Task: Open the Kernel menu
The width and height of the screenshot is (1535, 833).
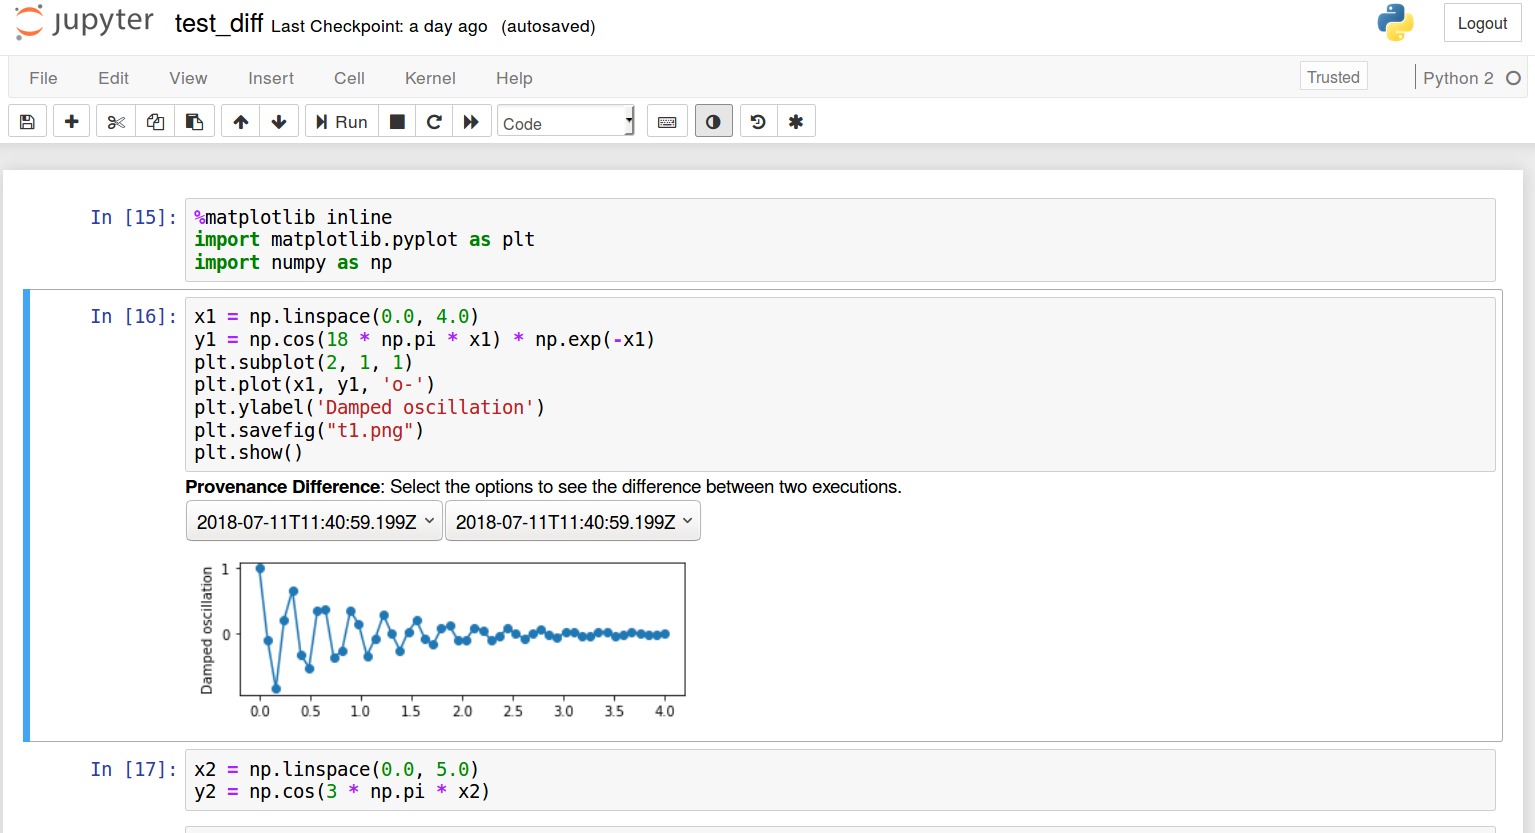Action: coord(430,78)
